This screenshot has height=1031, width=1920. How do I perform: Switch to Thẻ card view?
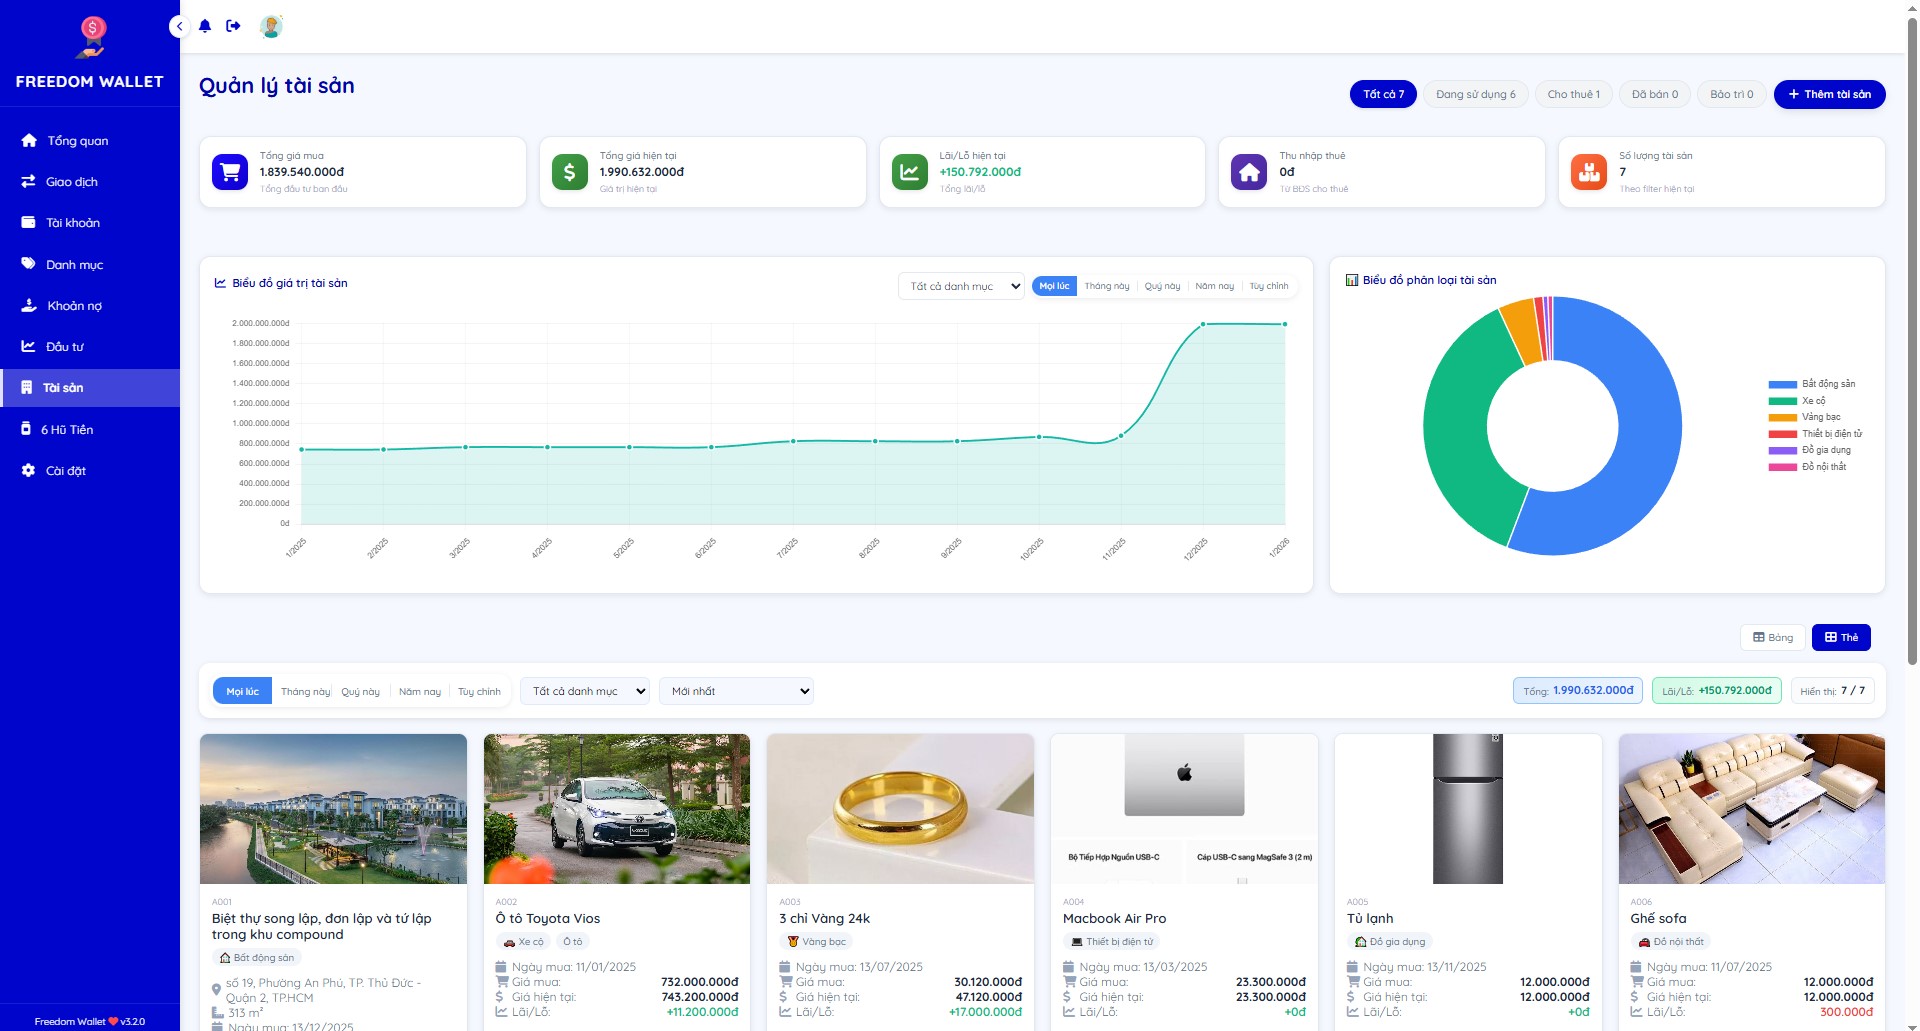[x=1841, y=637]
